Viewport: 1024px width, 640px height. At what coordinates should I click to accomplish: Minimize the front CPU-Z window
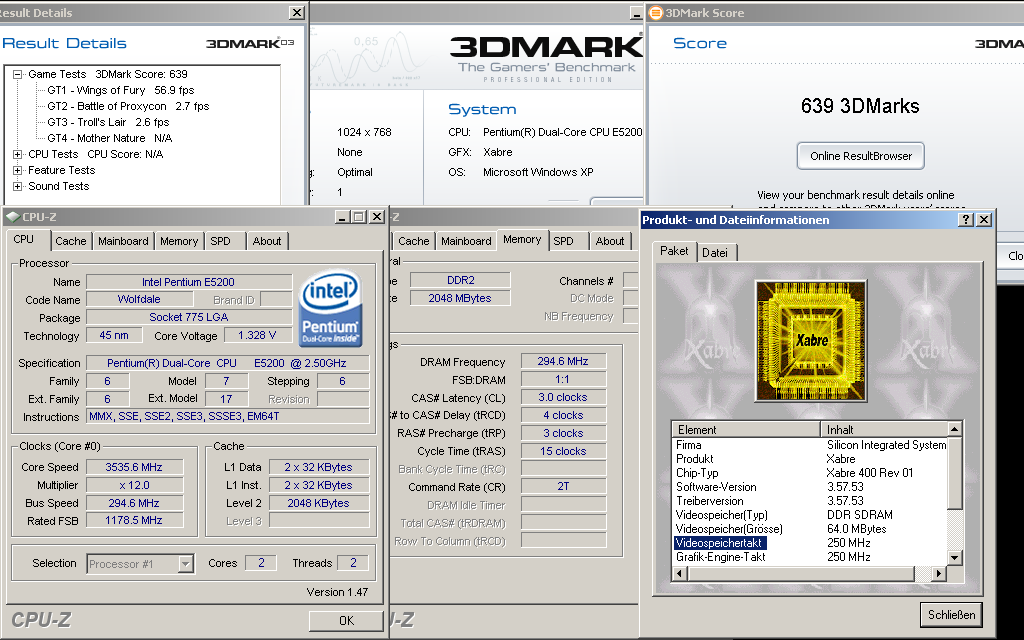pos(342,217)
